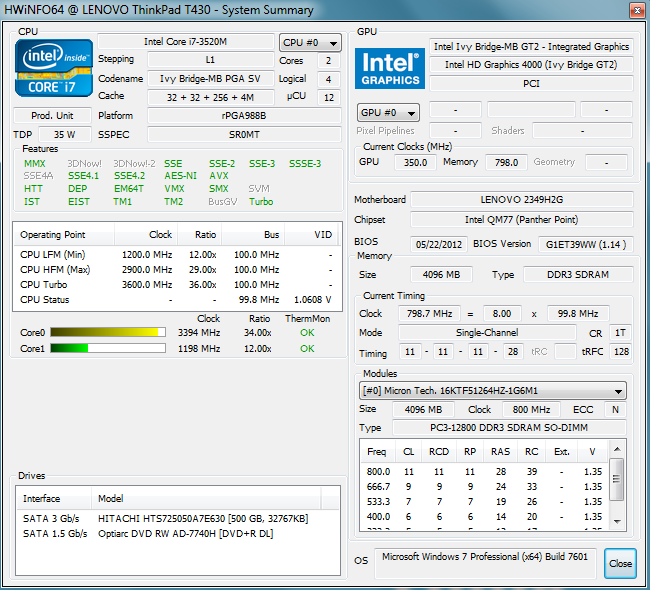Image resolution: width=650 pixels, height=590 pixels.
Task: Expand the Micron Tech. memory module dropdown
Action: 492,391
